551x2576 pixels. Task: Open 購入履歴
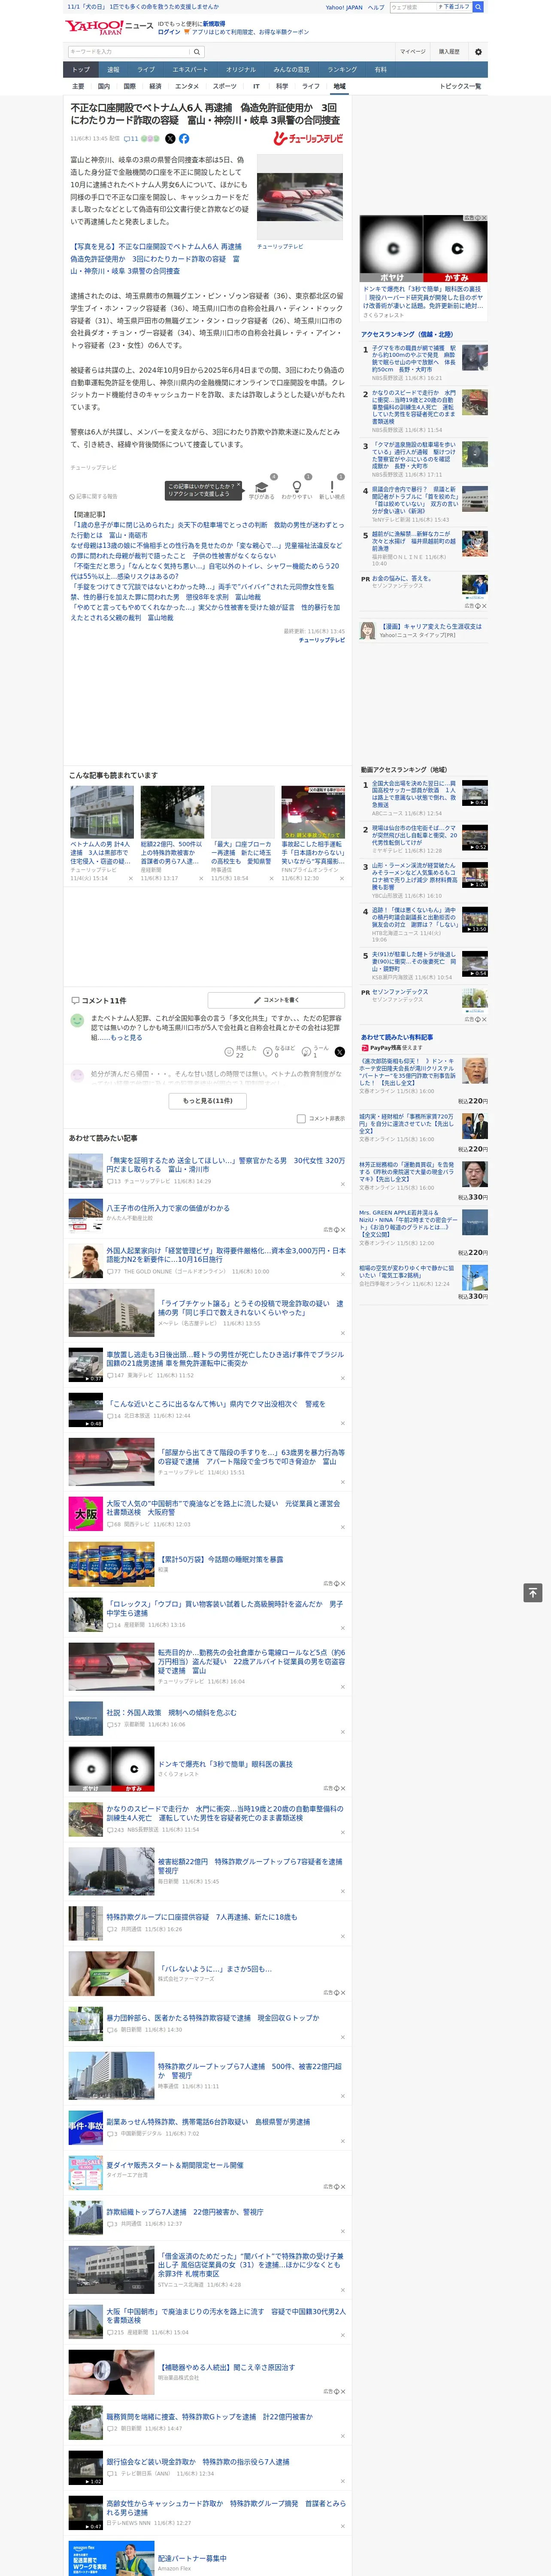(x=449, y=52)
